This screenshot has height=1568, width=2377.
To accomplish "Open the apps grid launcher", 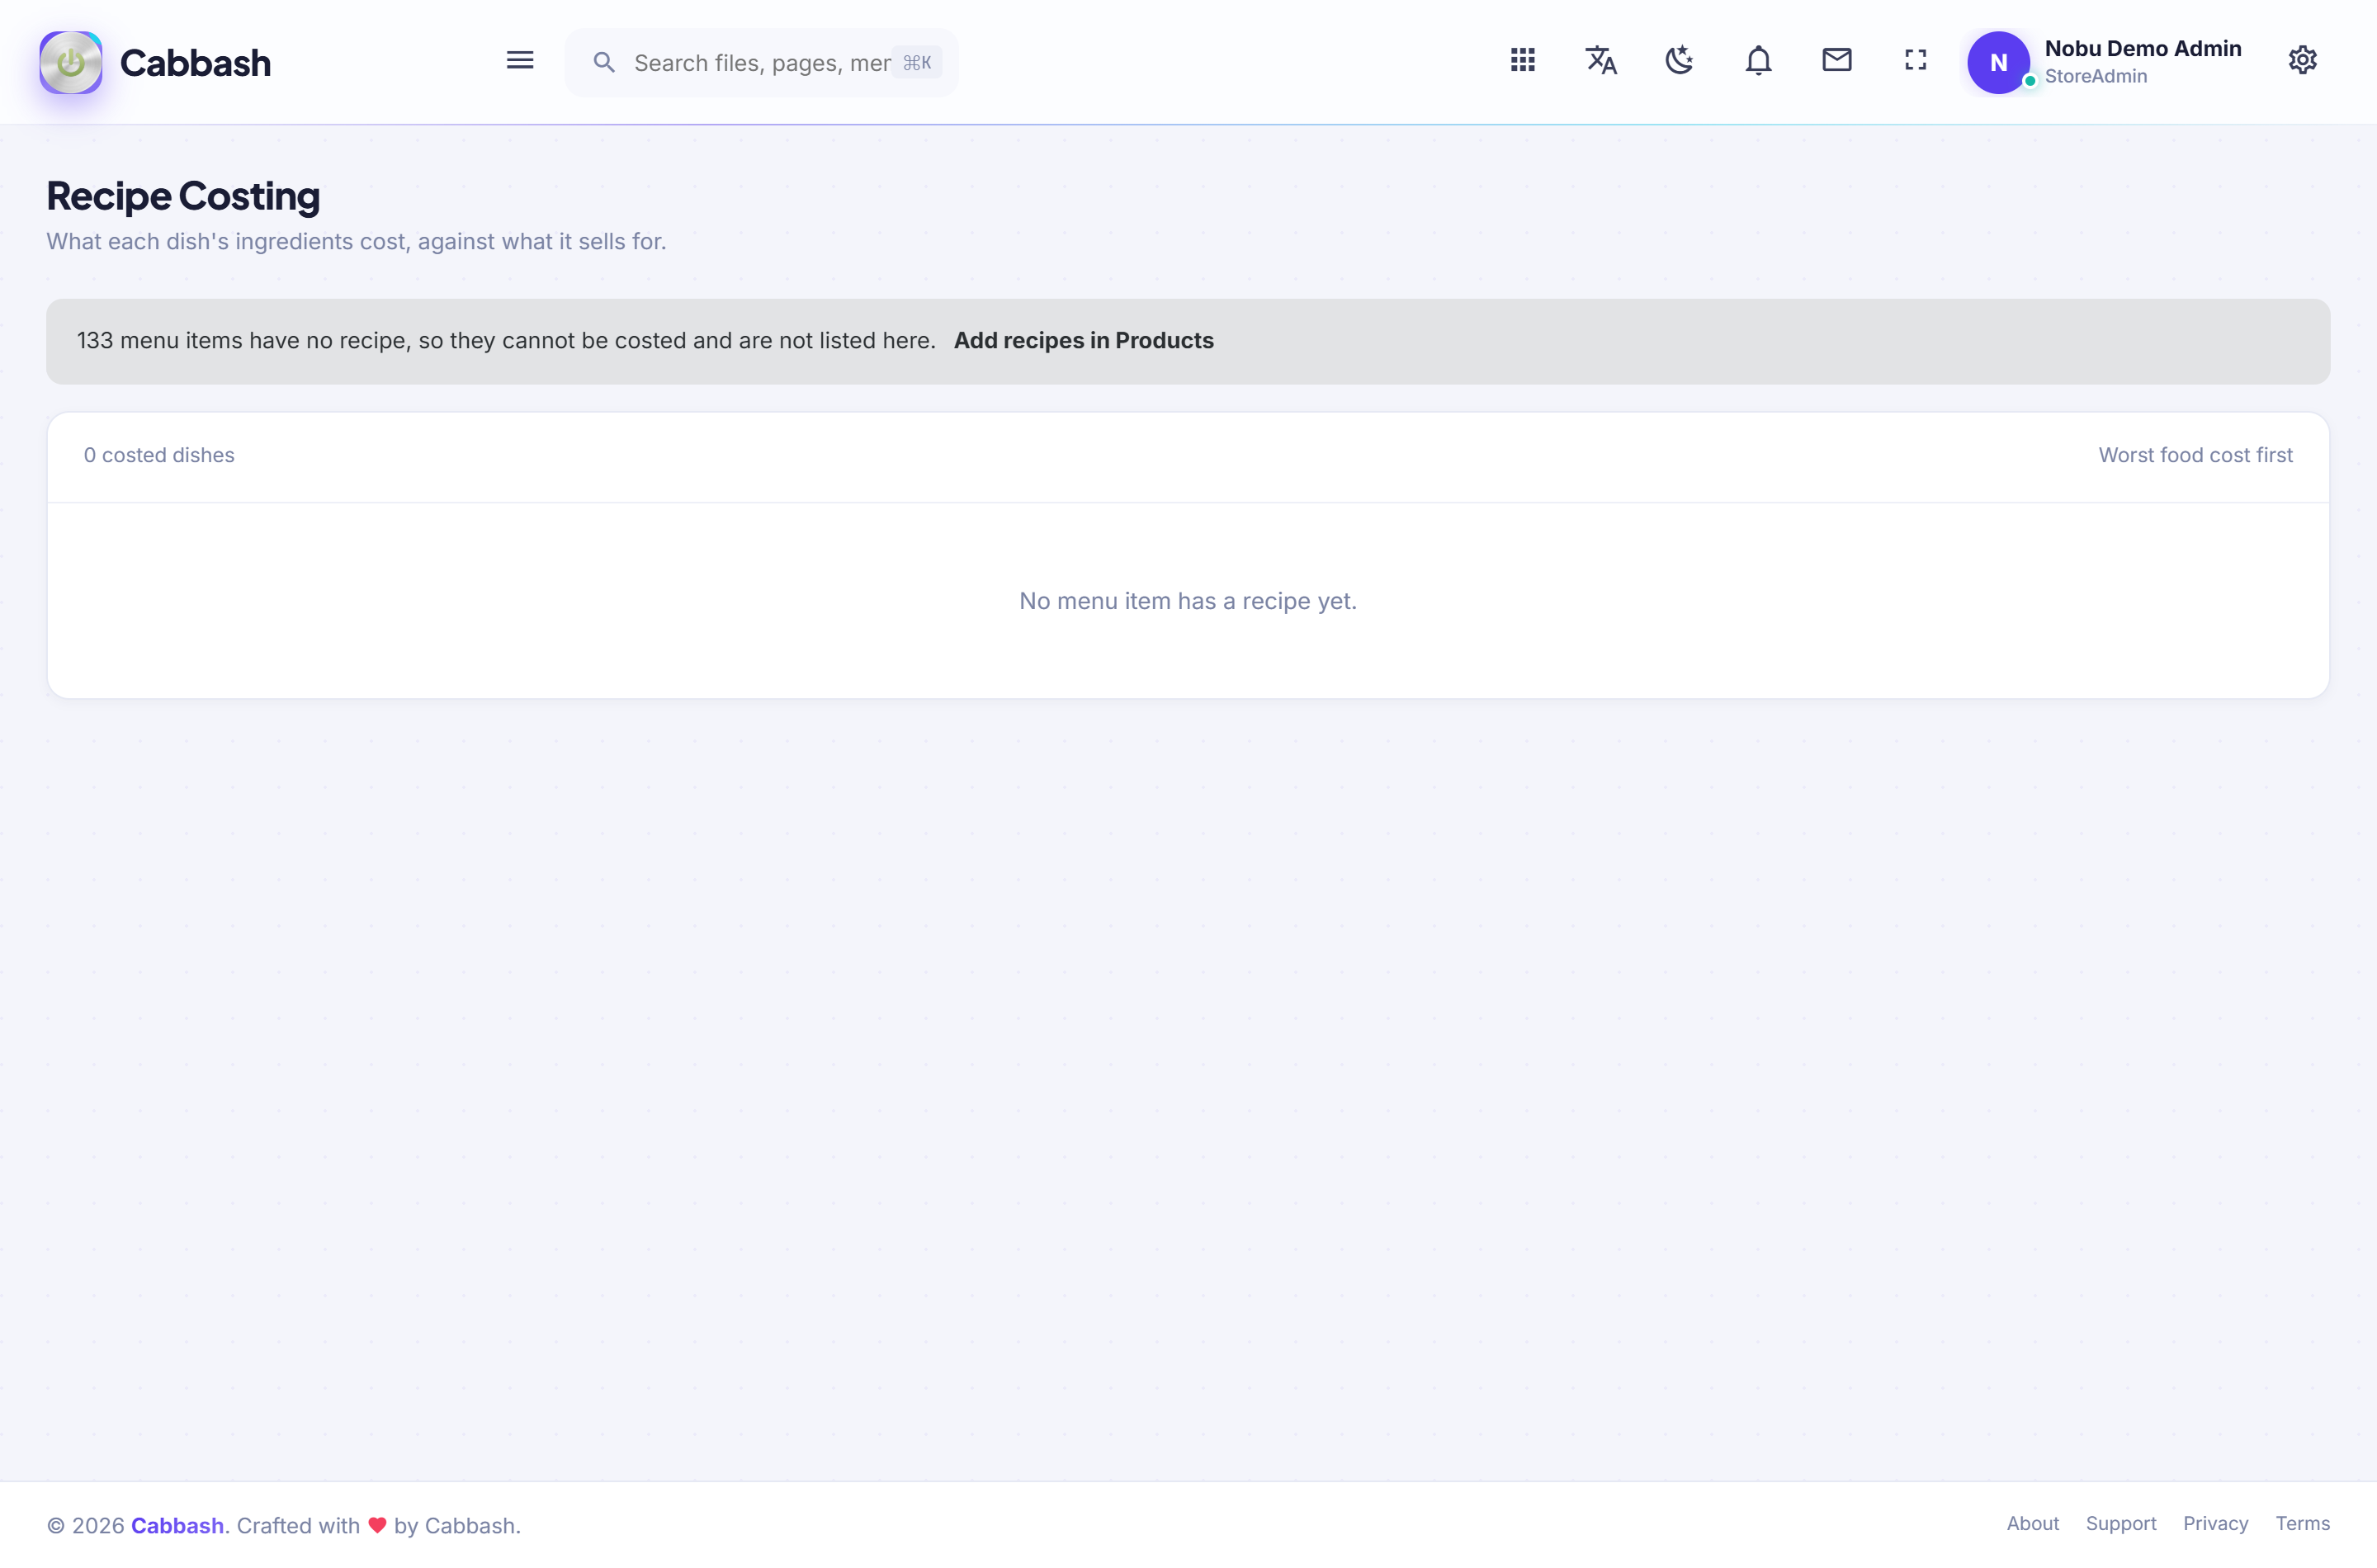I will tap(1522, 61).
